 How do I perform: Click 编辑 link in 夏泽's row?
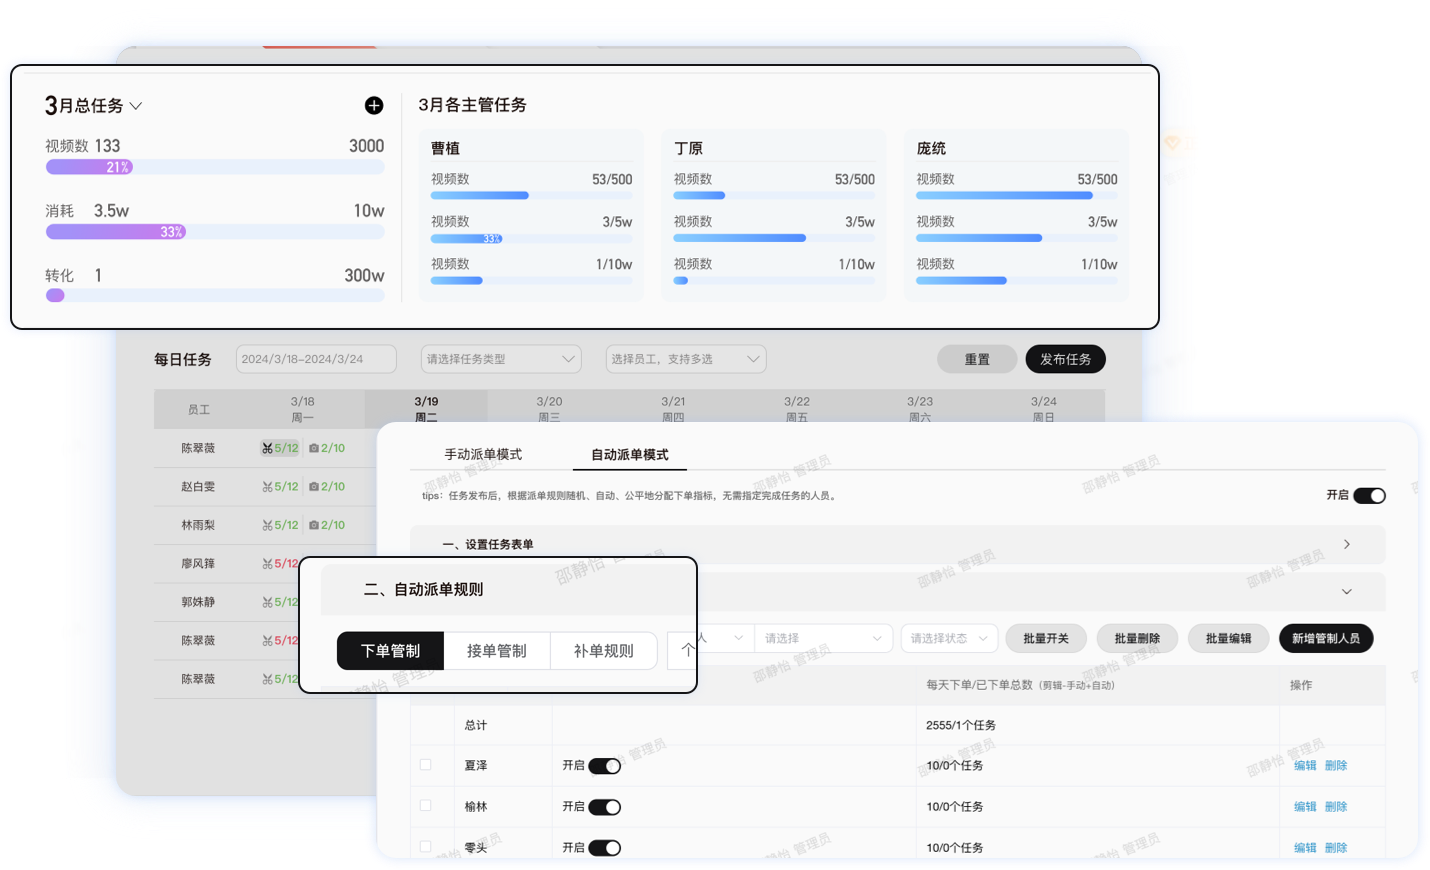coord(1306,765)
